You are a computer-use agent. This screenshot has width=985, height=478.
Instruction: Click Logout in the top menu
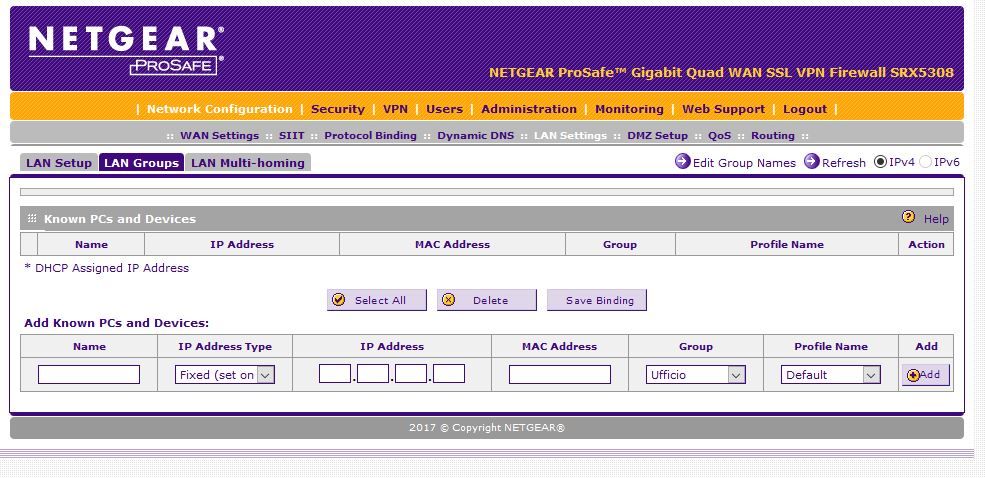coord(805,109)
